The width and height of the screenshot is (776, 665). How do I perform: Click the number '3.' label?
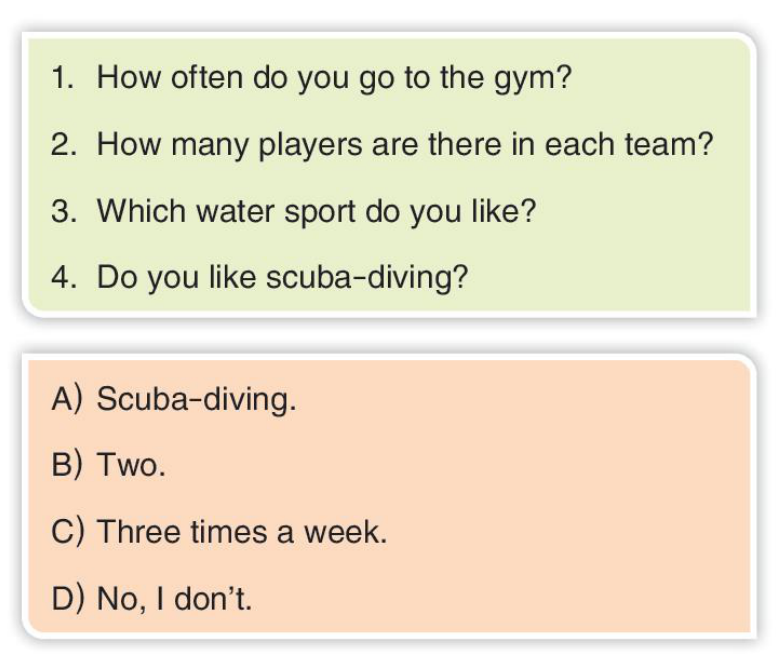[x=65, y=211]
